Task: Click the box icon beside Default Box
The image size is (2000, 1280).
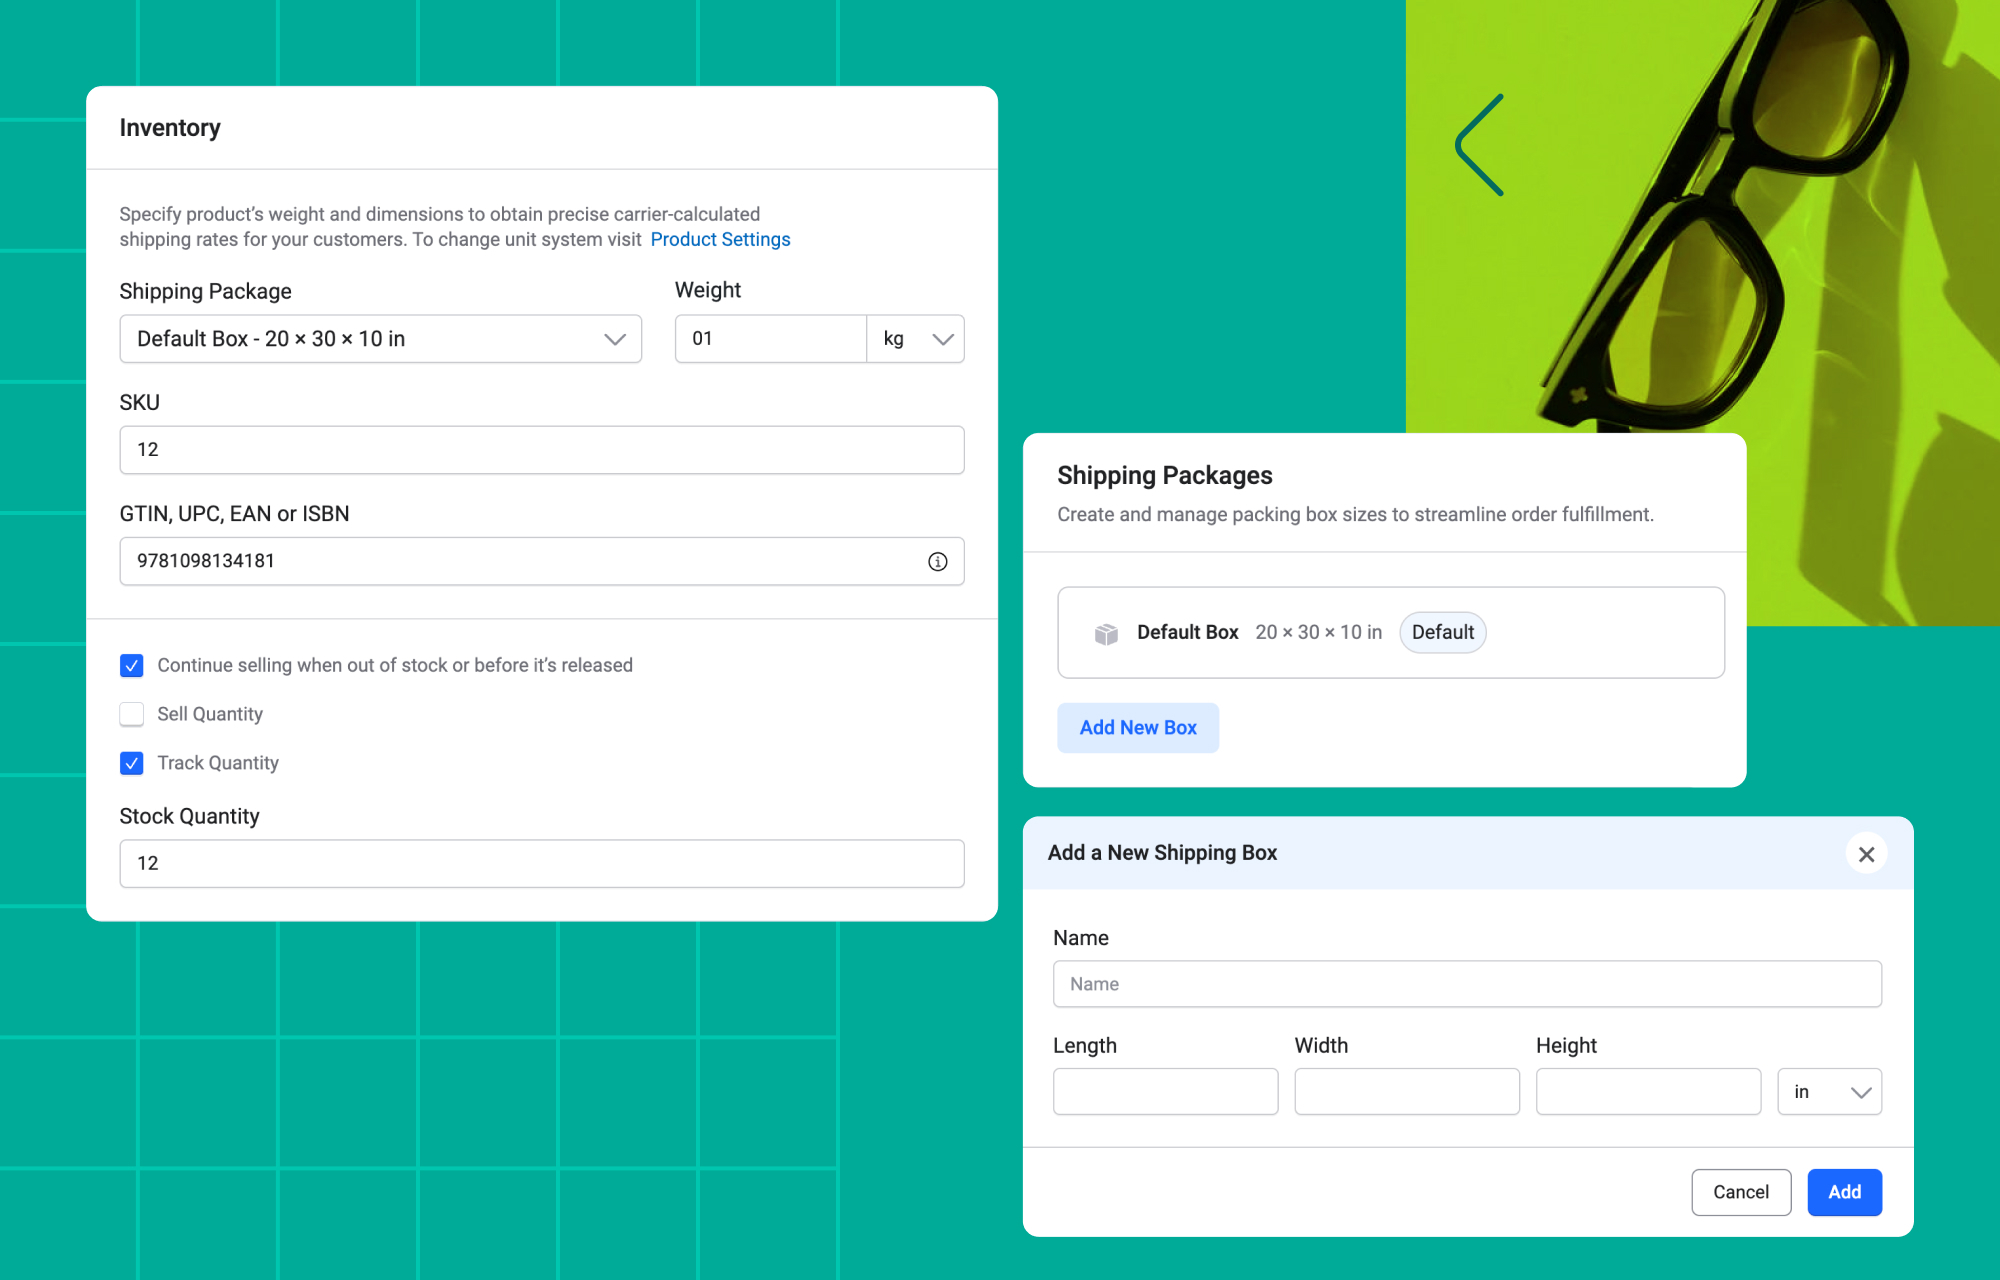Action: (1105, 633)
